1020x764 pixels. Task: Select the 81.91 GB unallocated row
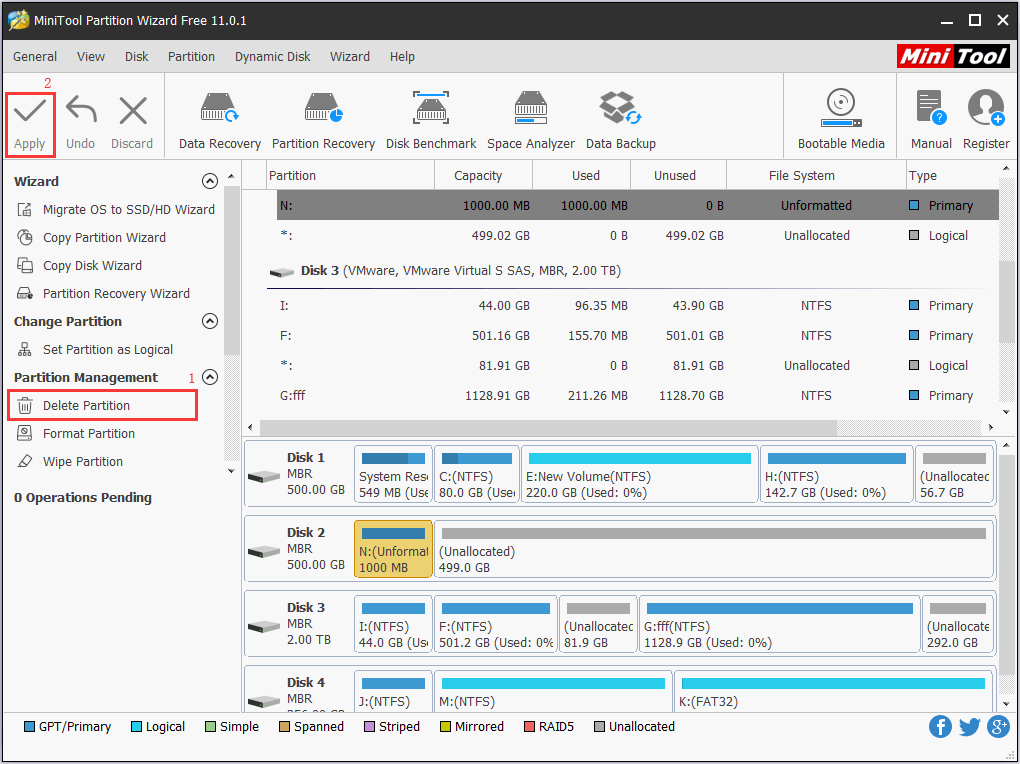pos(638,366)
